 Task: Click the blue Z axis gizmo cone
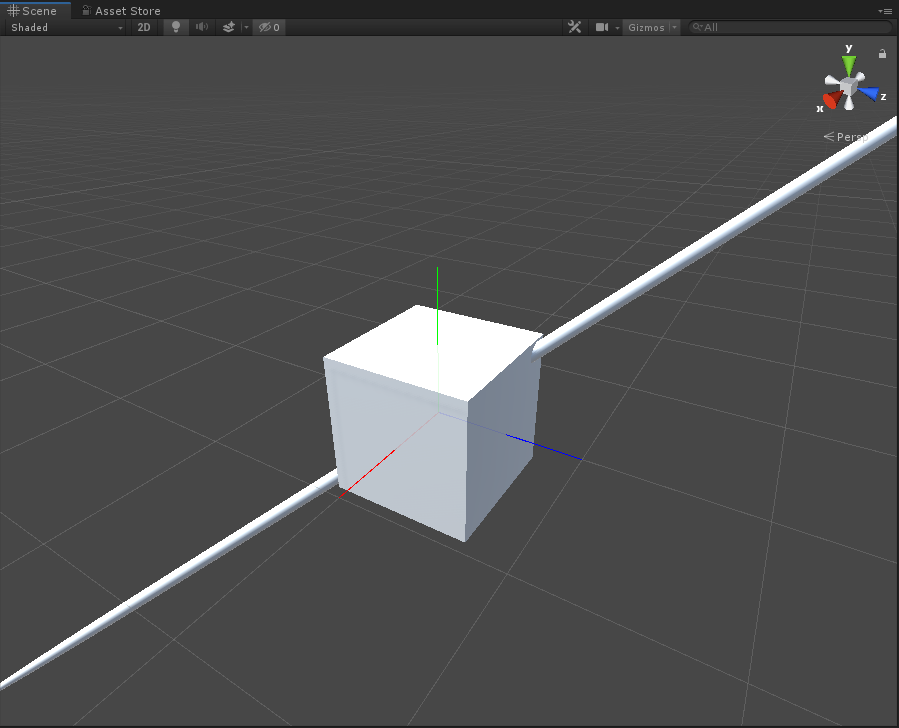(x=869, y=93)
